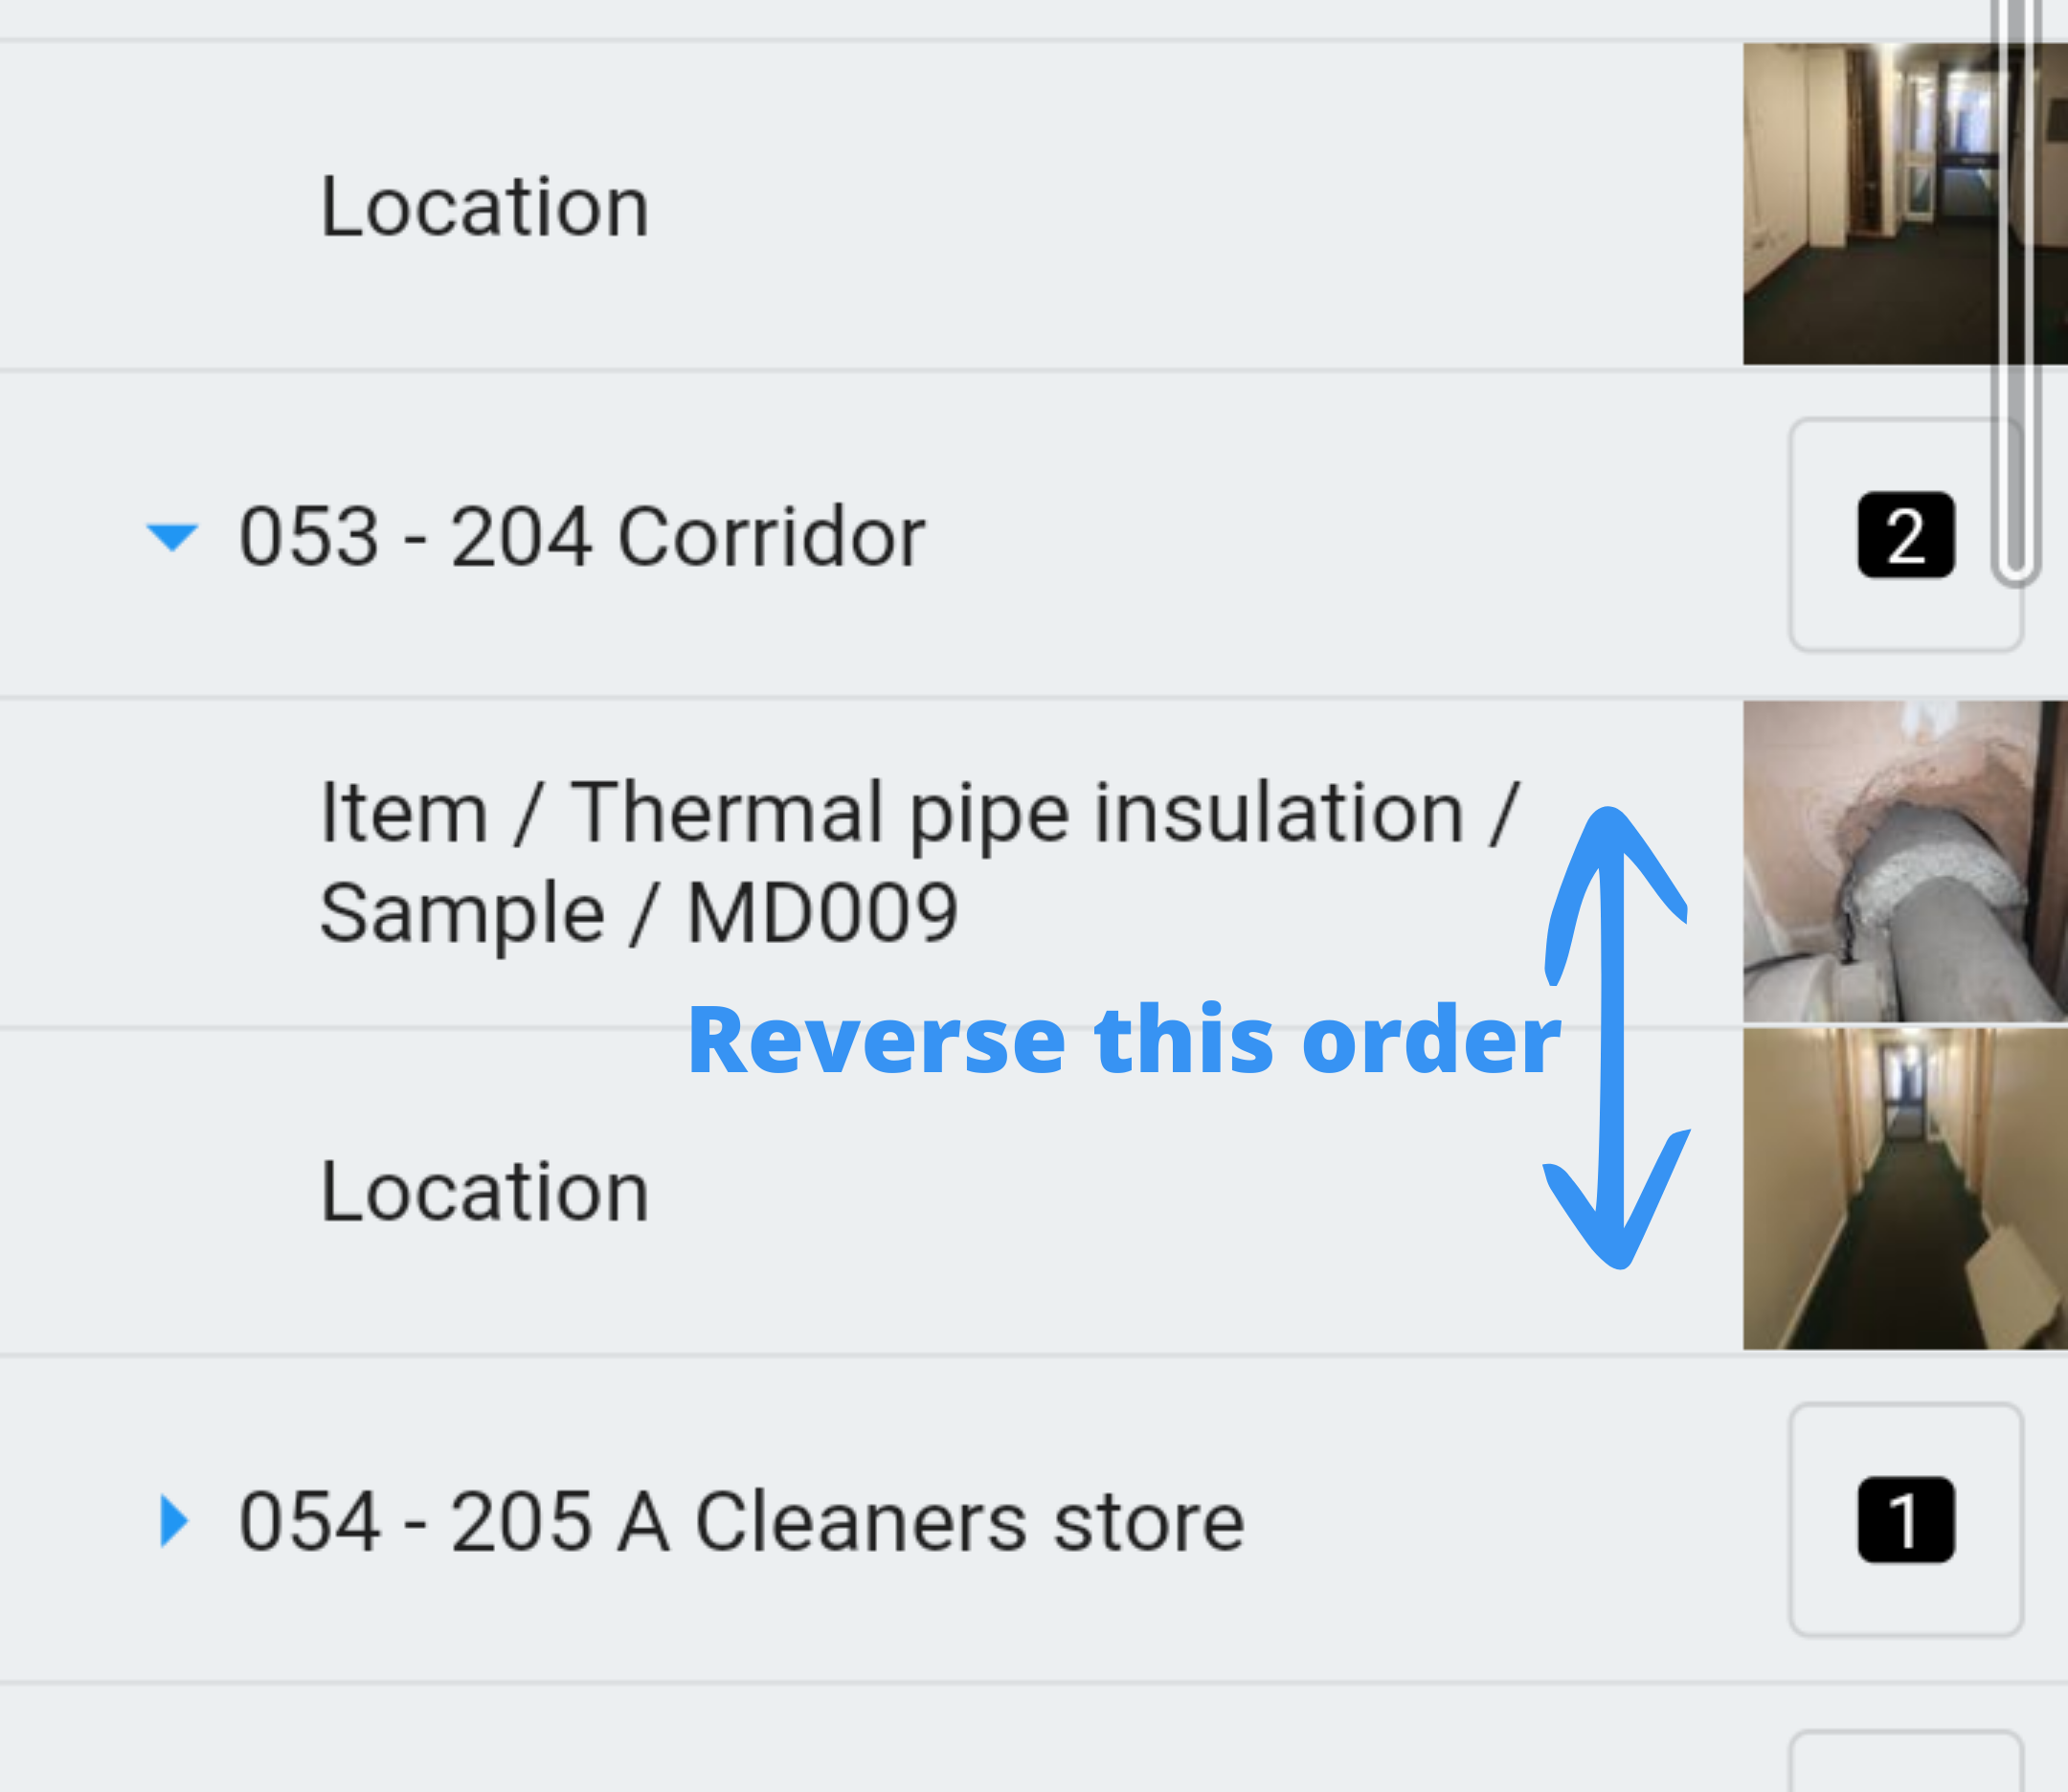Click the 'Reverse this order' annotation text
Image resolution: width=2068 pixels, height=1792 pixels.
[1124, 1040]
